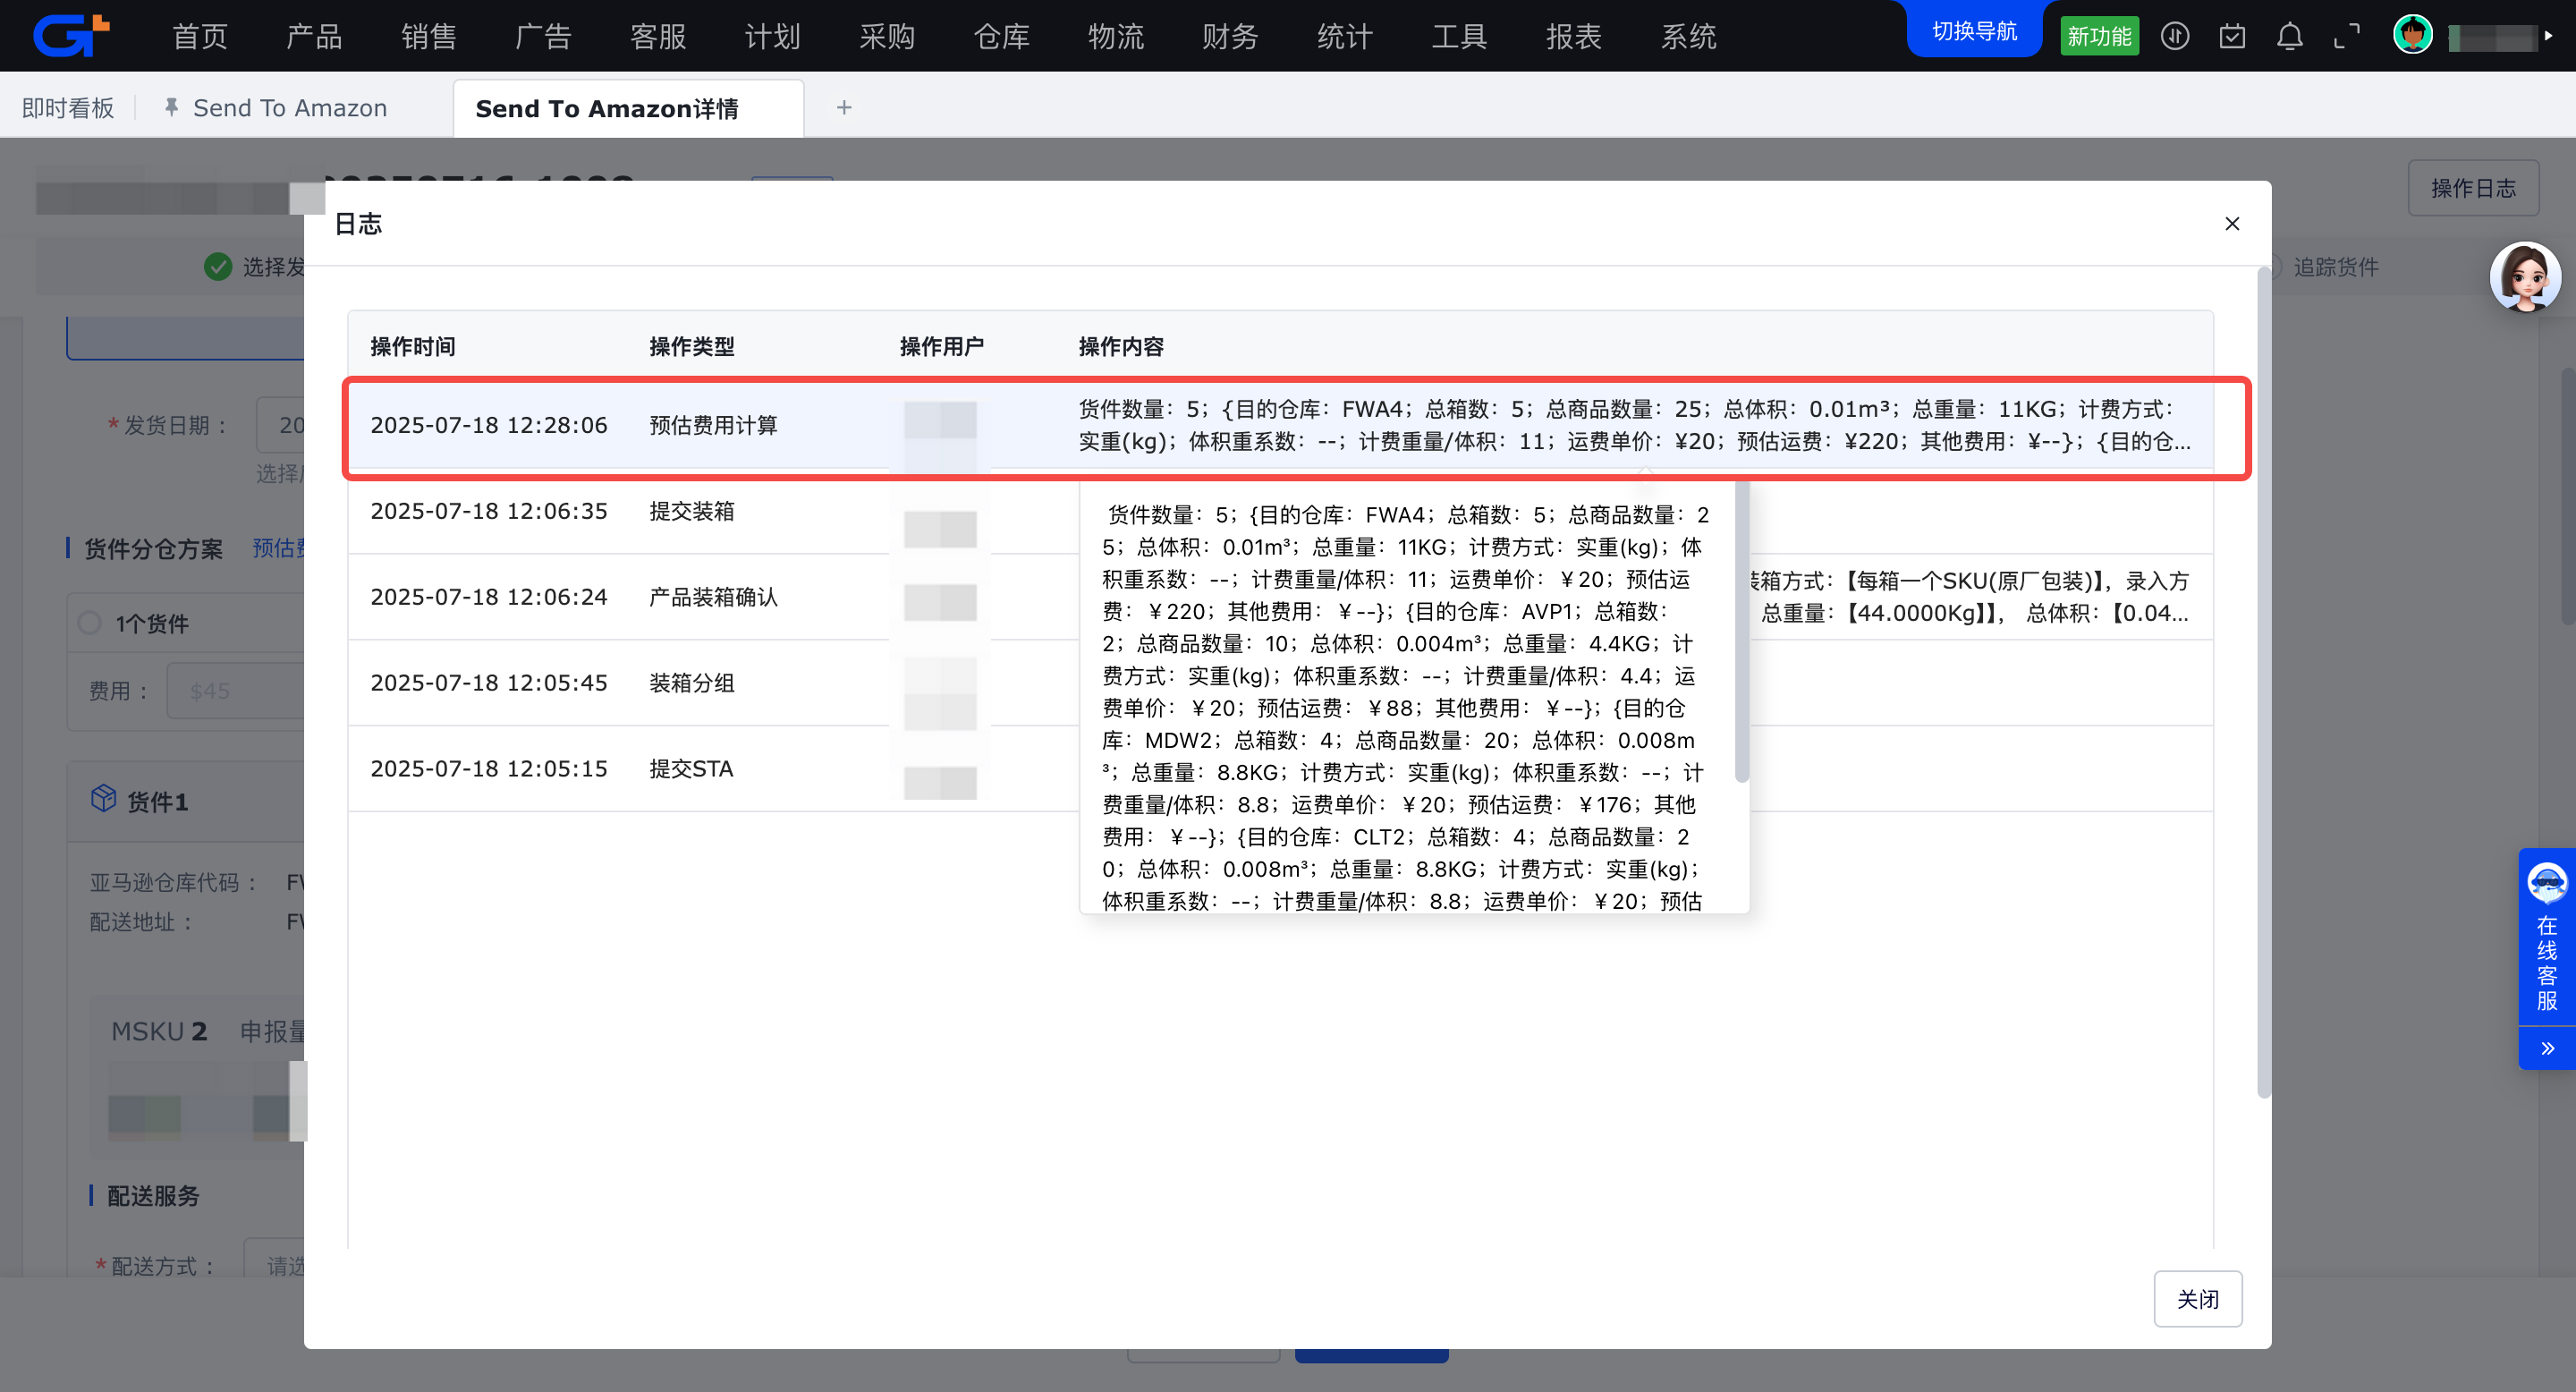
Task: Click the 产品装箱确认 operation type
Action: pos(713,597)
